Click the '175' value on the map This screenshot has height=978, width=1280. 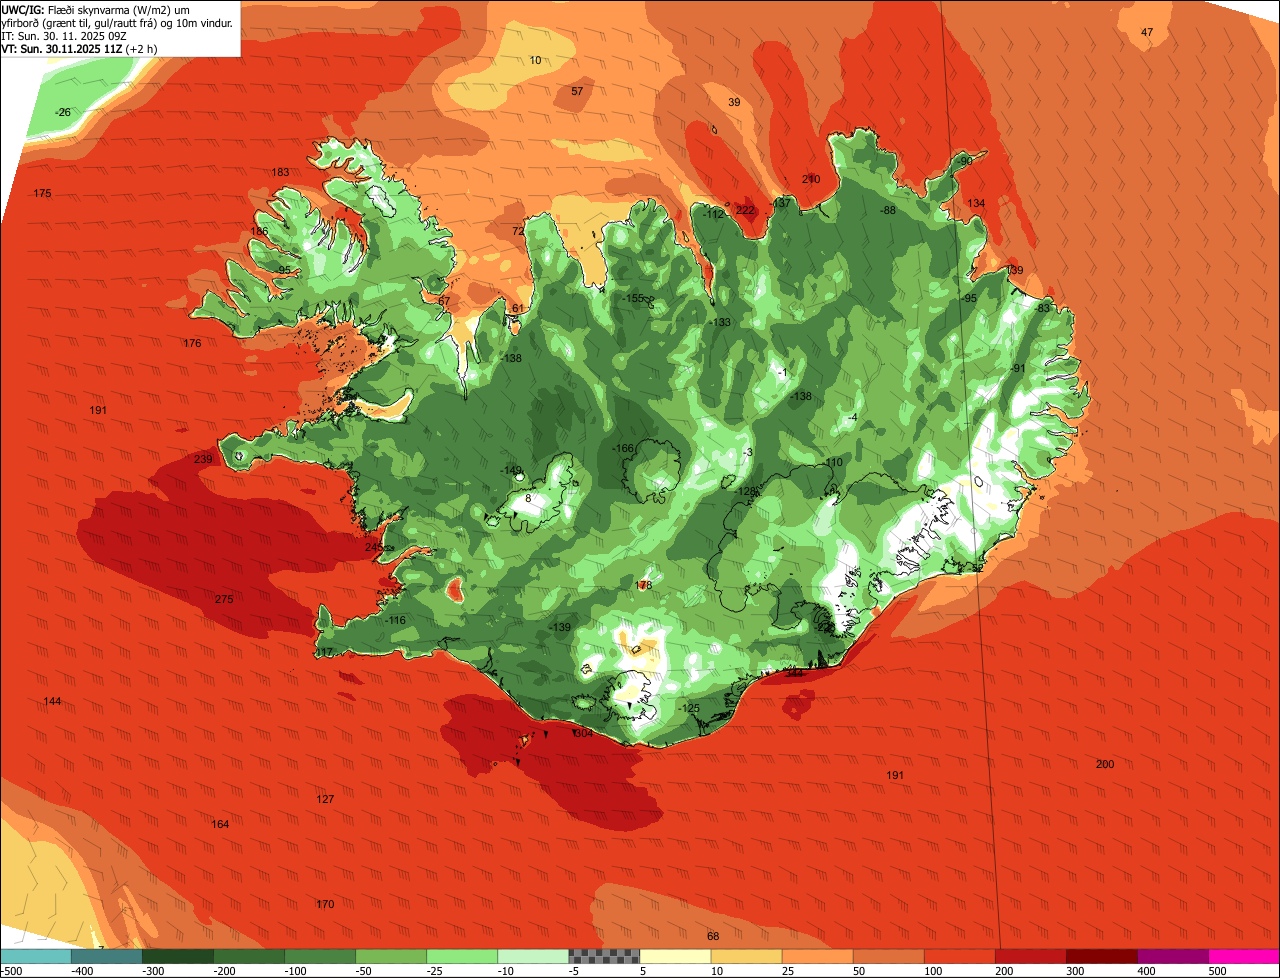click(x=42, y=193)
